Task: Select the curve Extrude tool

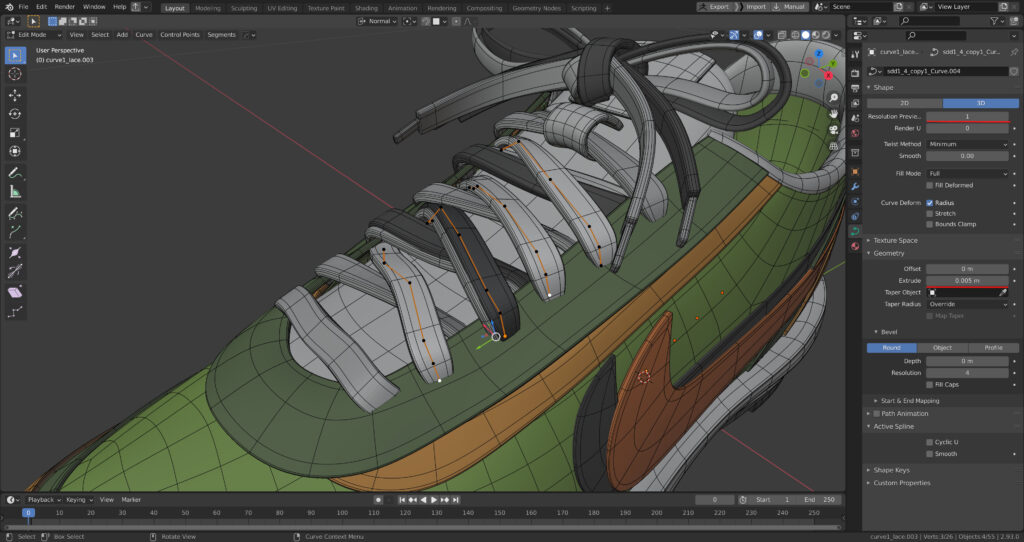Action: [x=15, y=232]
